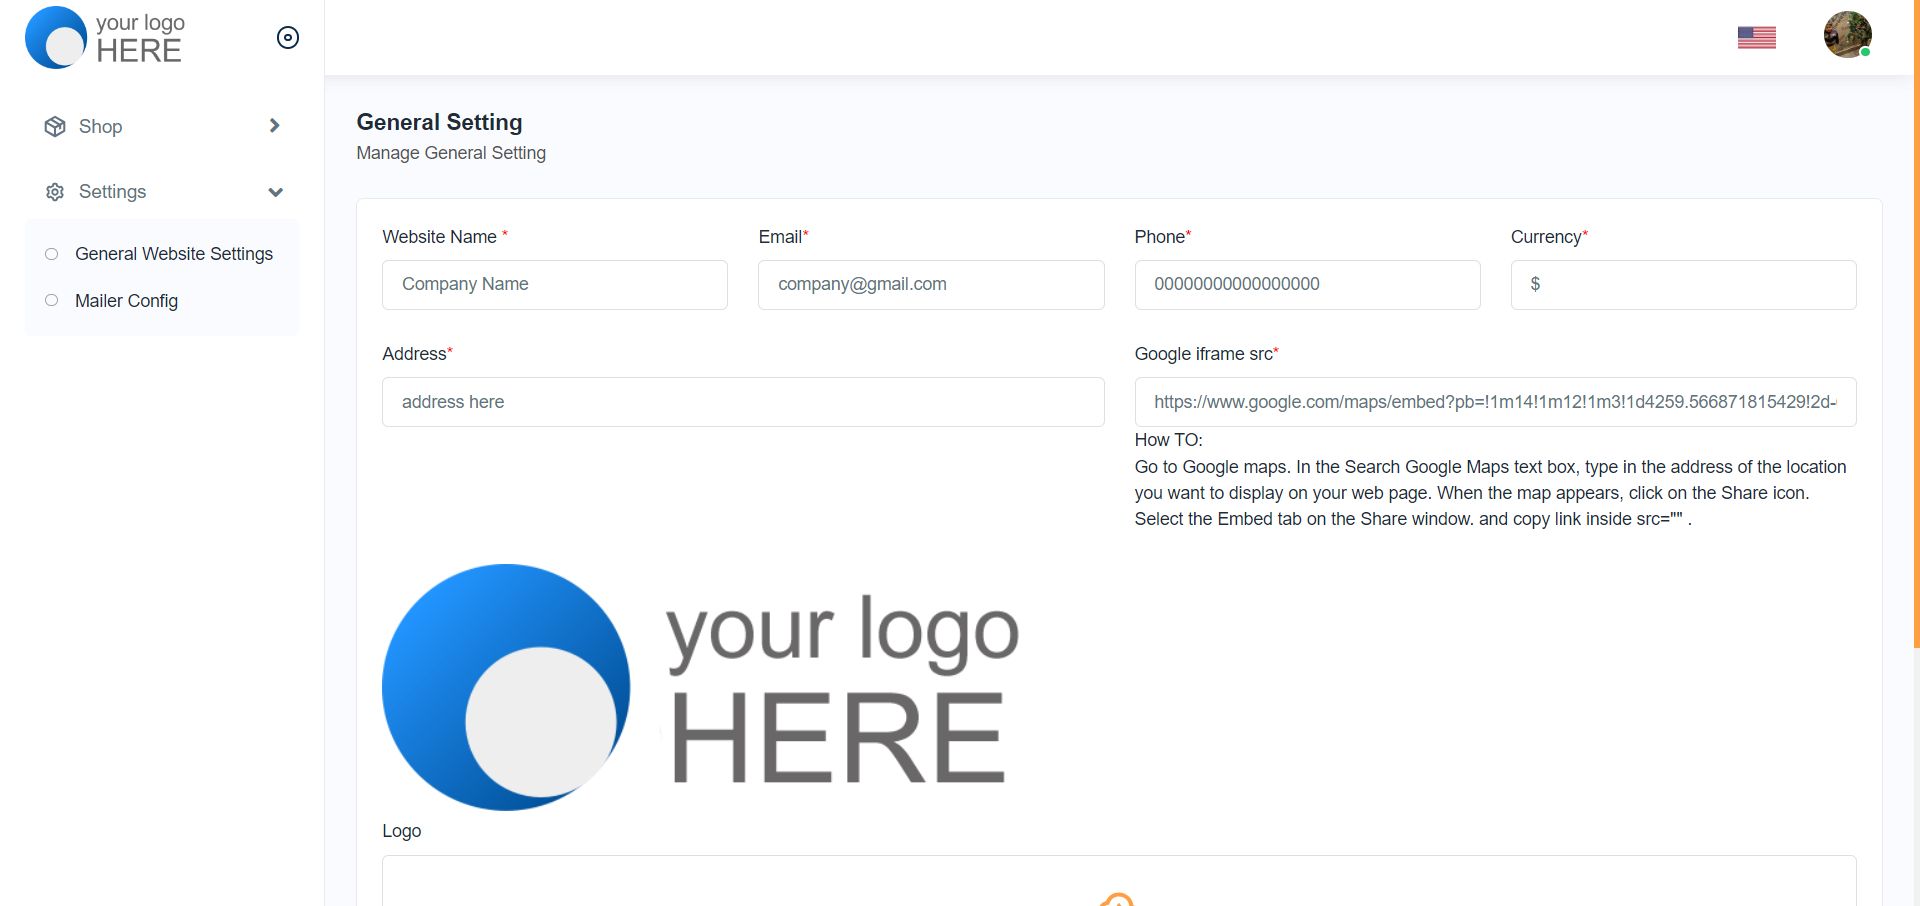Open the user profile avatar menu

[1847, 35]
